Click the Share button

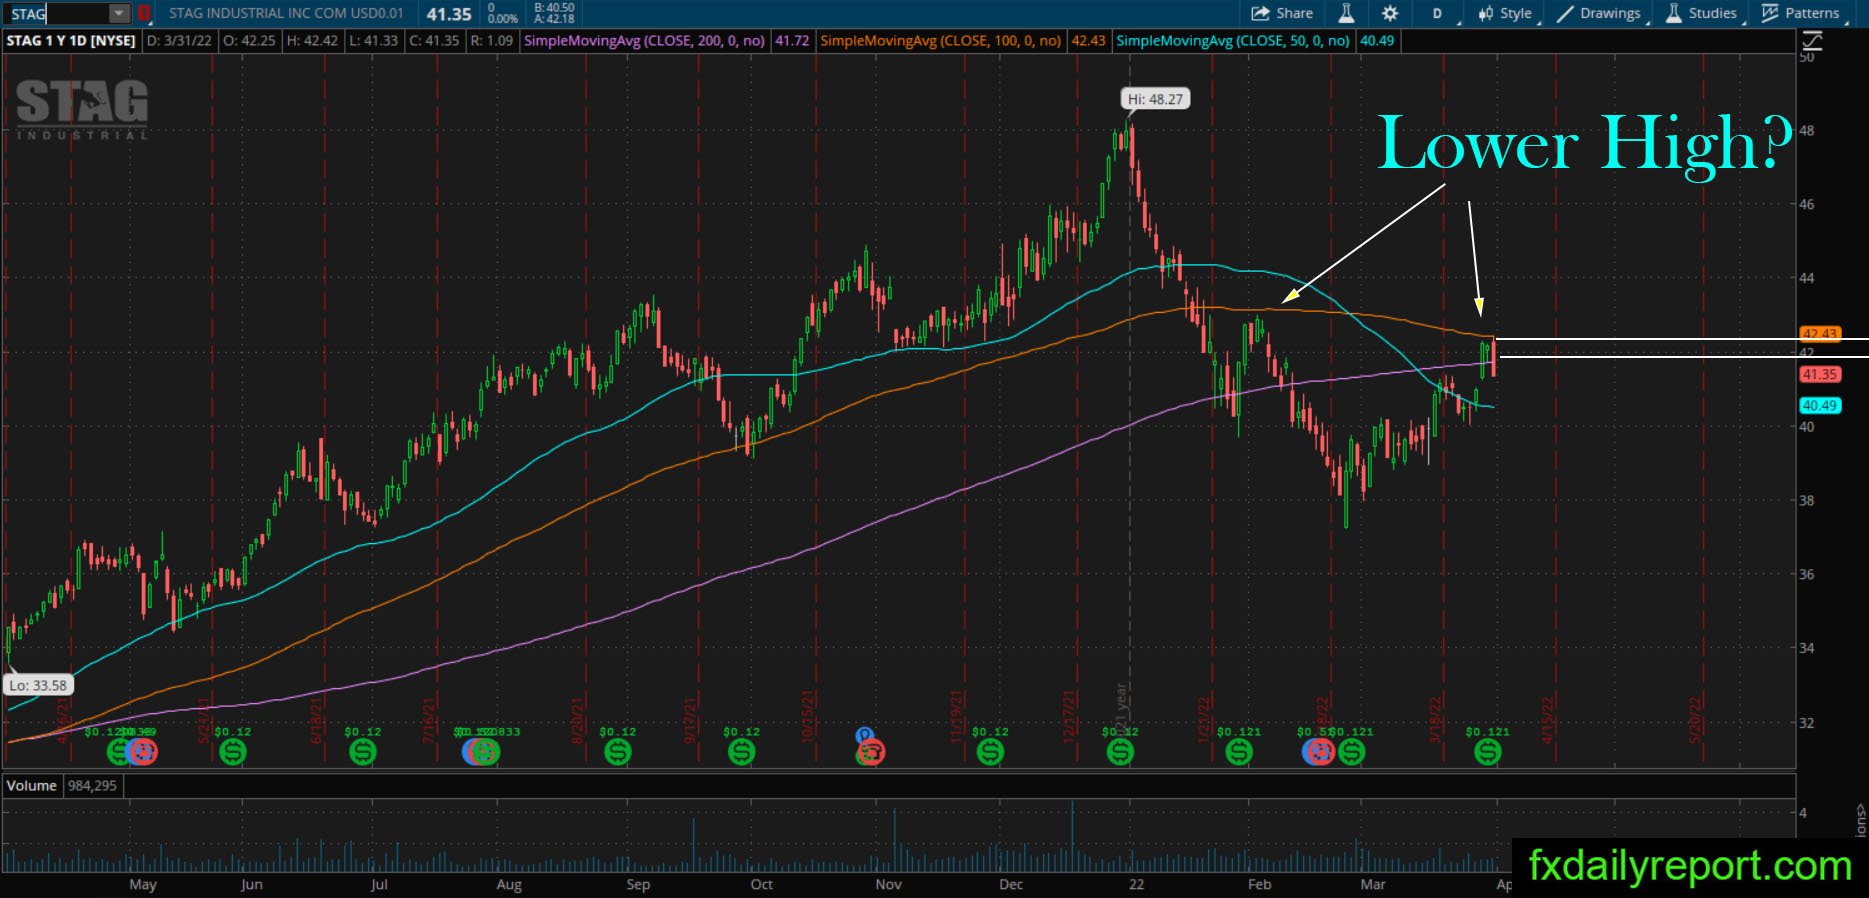coord(1282,13)
